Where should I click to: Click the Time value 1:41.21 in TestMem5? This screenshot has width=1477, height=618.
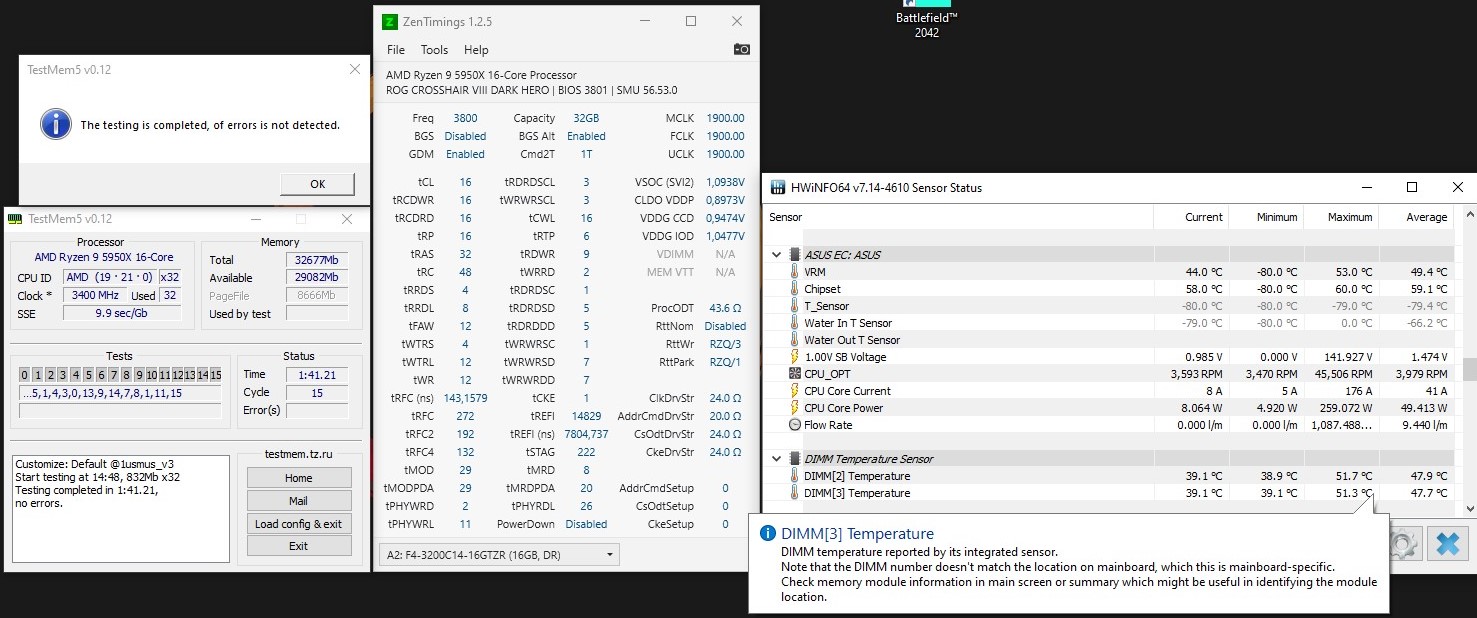317,374
